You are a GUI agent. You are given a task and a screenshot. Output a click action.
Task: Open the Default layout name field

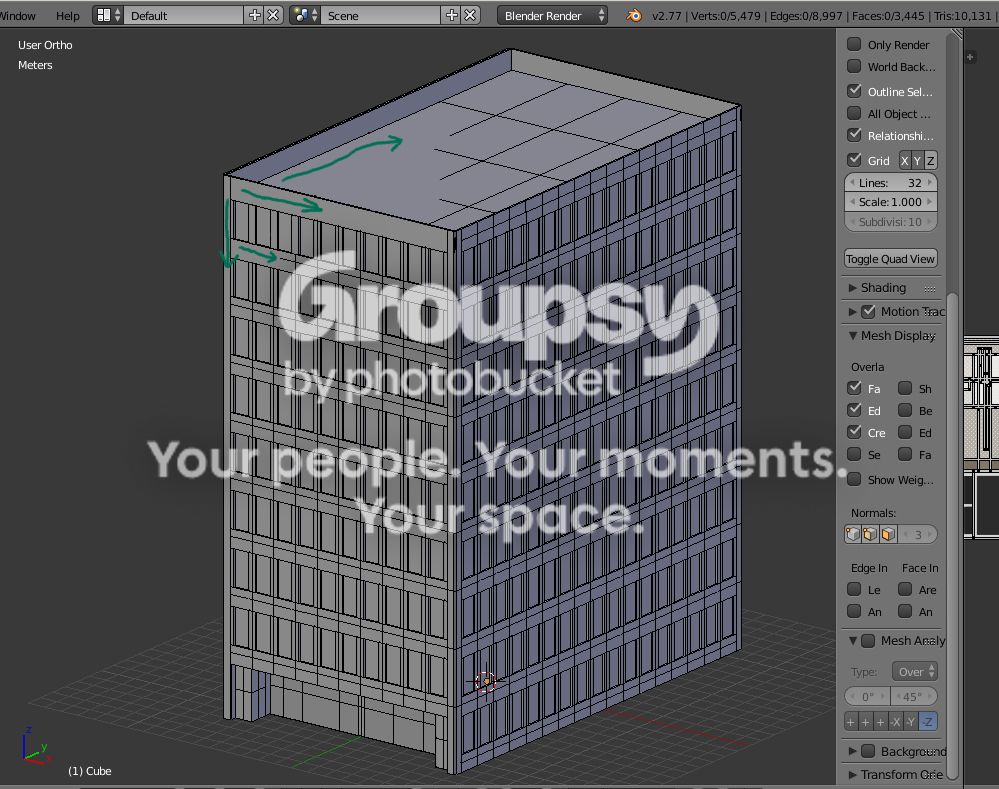[x=183, y=15]
